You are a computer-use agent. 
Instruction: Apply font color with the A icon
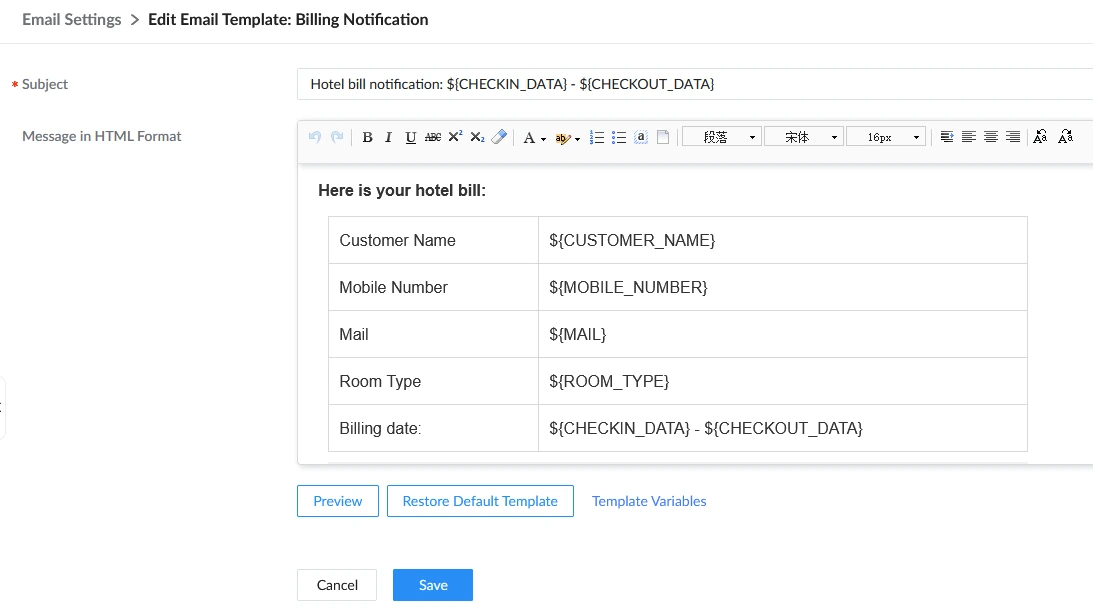click(x=529, y=138)
